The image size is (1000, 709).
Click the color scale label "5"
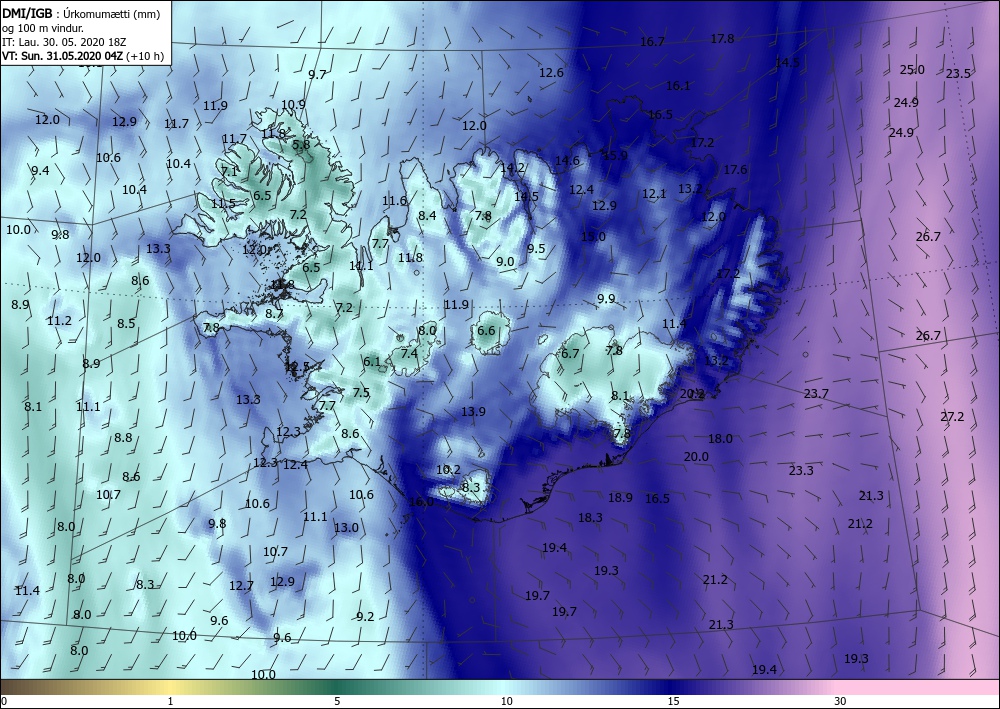click(x=337, y=701)
